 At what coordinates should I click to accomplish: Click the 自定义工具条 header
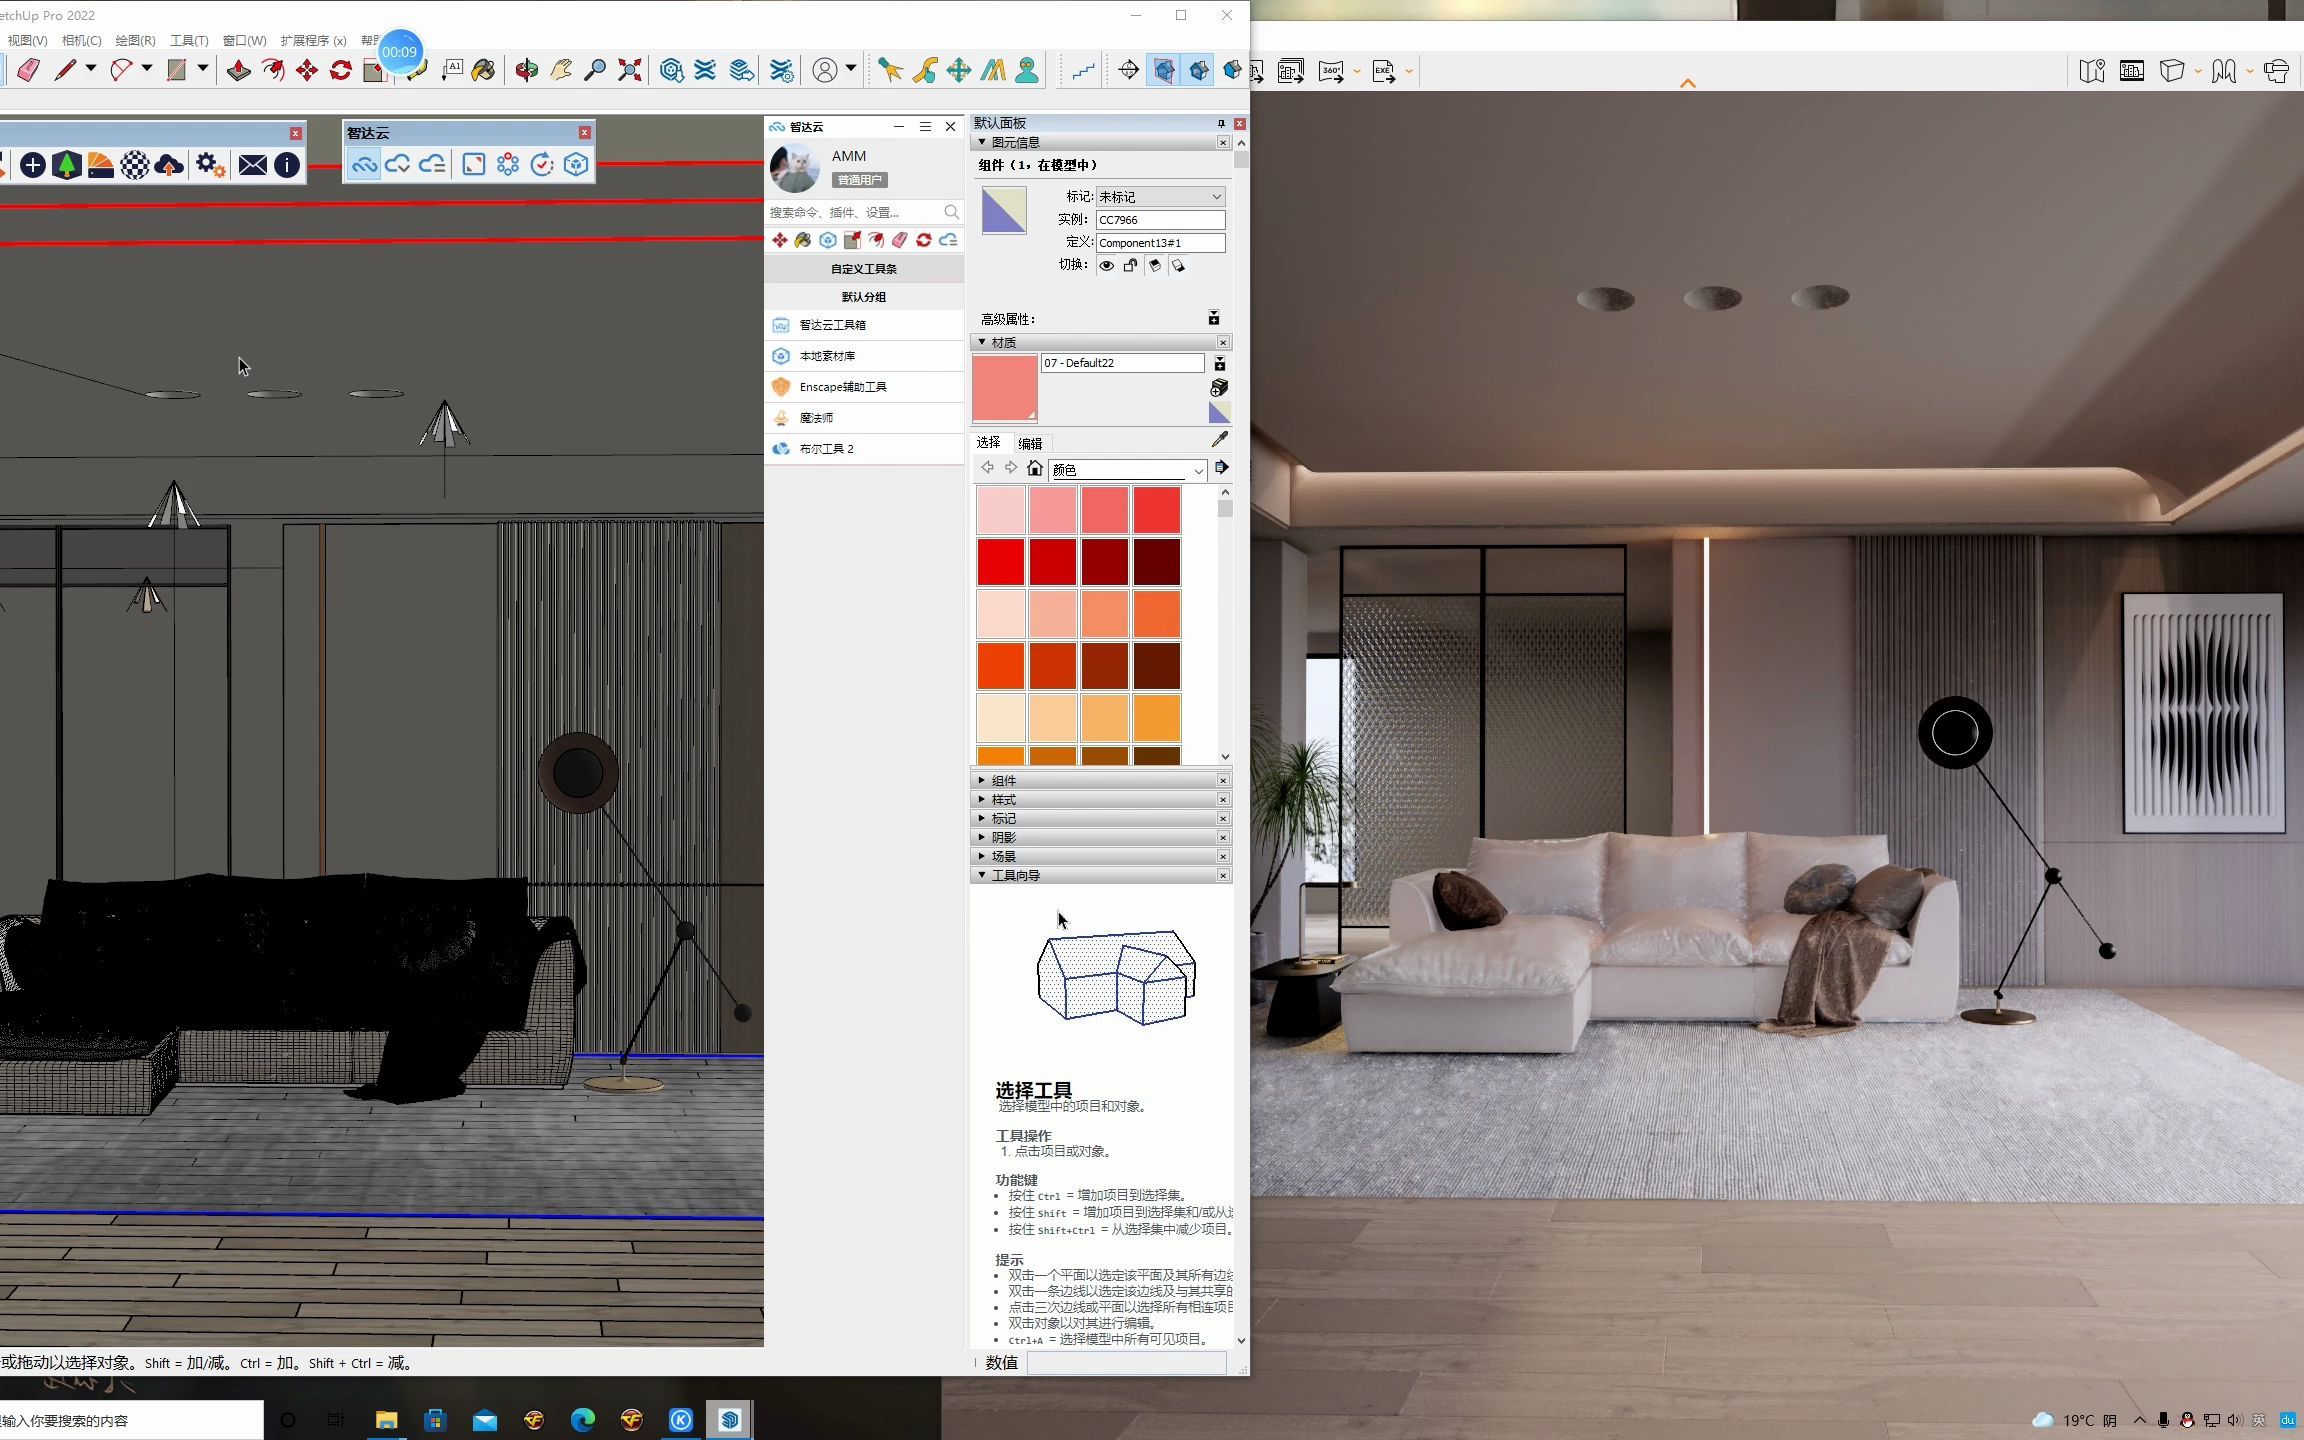point(864,269)
